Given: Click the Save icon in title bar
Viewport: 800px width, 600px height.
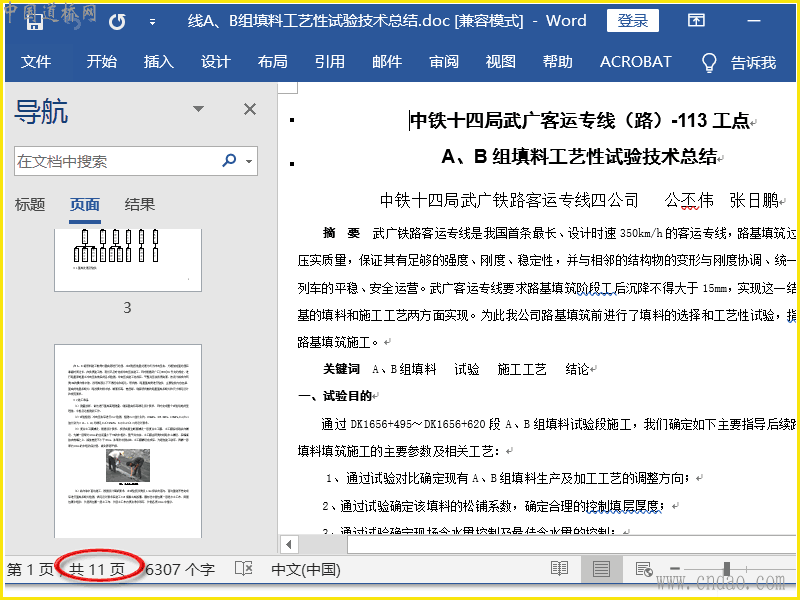Looking at the screenshot, I should click(35, 21).
